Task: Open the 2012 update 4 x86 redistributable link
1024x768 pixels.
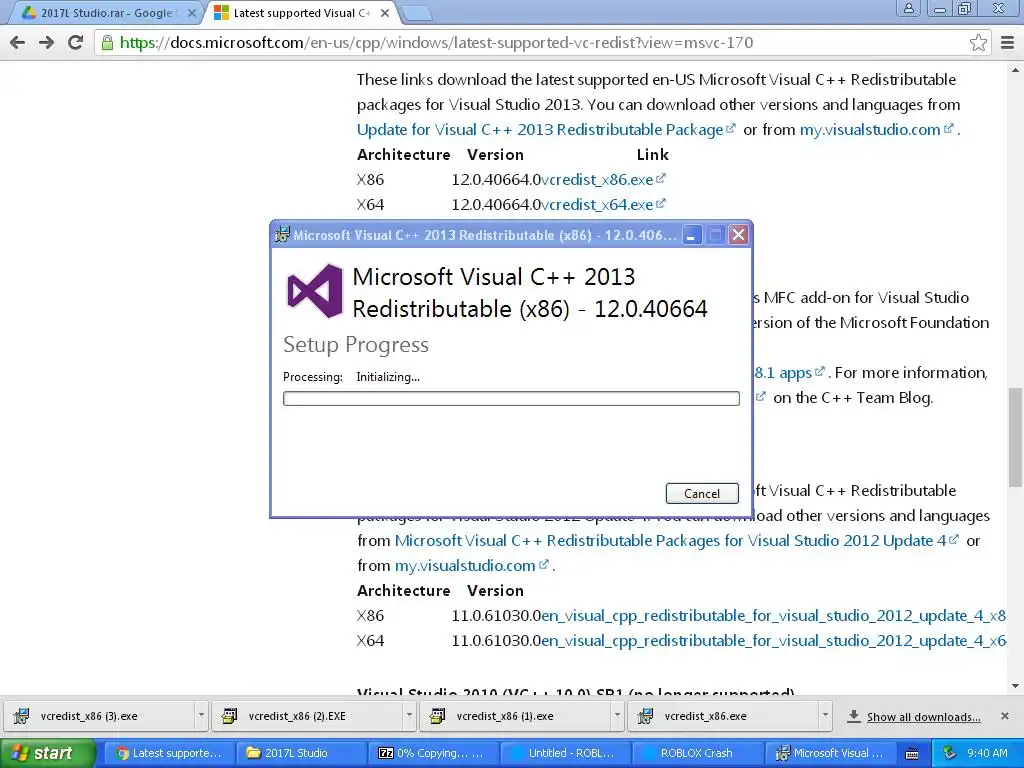Action: (773, 616)
